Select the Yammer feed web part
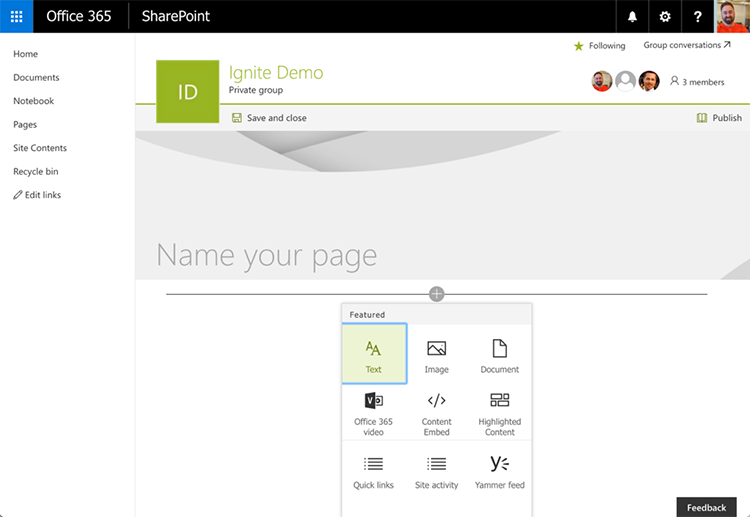The width and height of the screenshot is (750, 517). pos(499,473)
